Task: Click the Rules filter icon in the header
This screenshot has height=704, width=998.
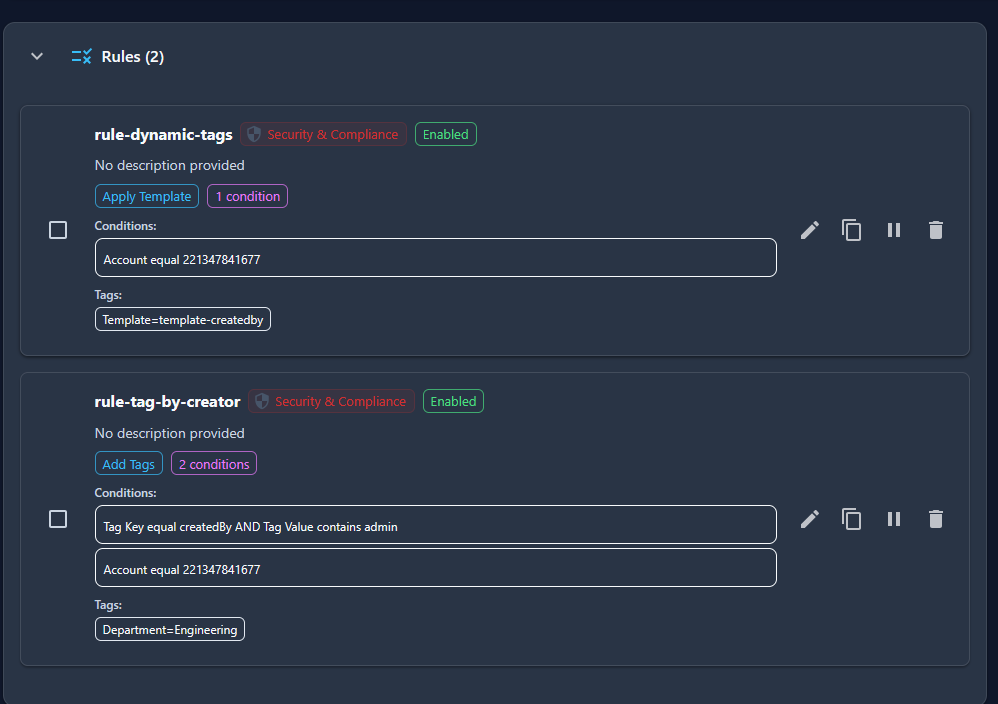Action: (x=81, y=56)
